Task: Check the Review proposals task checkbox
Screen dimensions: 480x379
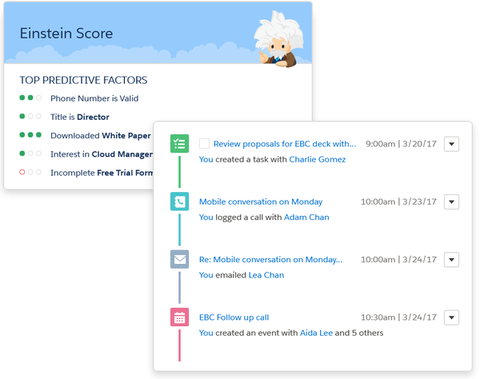Action: click(204, 144)
